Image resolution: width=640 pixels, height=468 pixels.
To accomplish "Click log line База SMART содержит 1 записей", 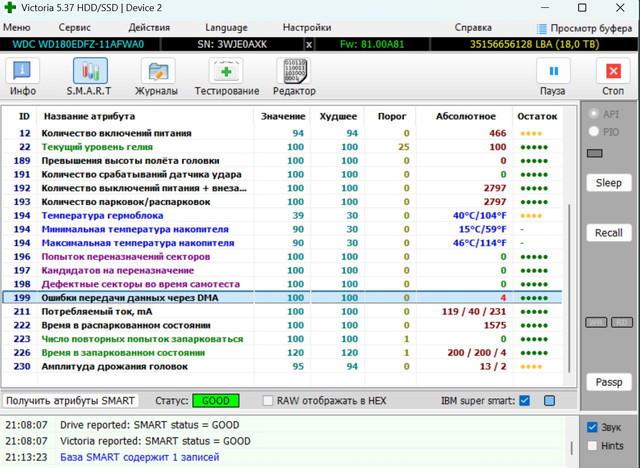I will (140, 457).
